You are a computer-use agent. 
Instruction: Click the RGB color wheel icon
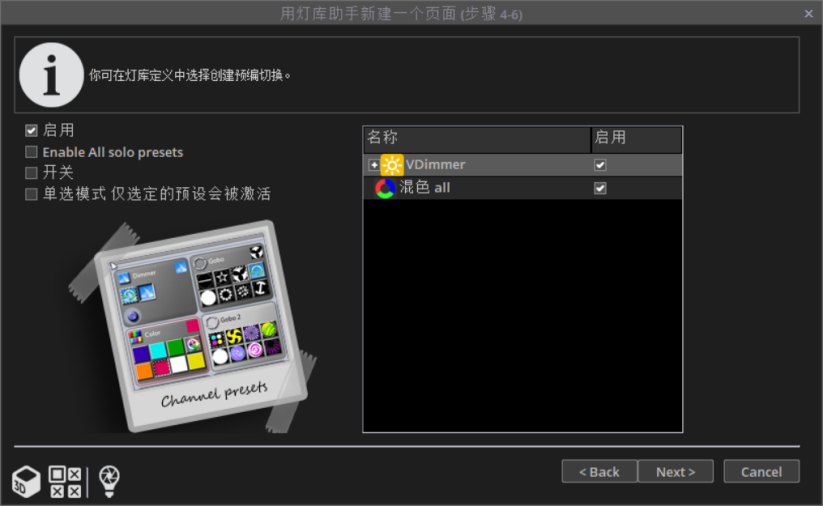coord(385,188)
